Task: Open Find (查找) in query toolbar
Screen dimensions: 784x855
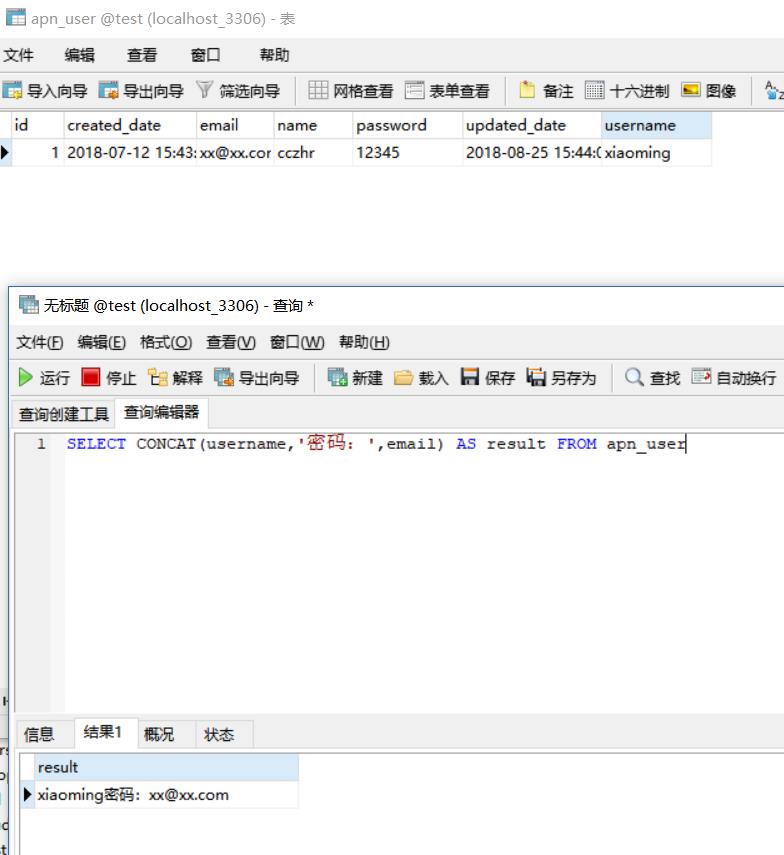Action: click(635, 377)
